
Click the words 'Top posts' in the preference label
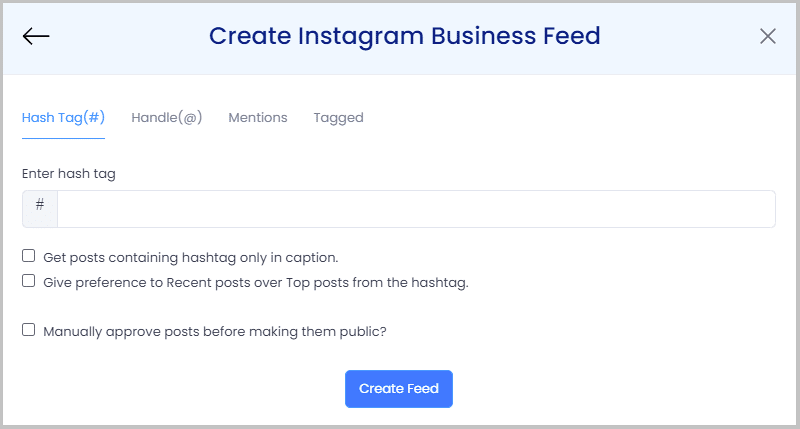click(x=315, y=283)
